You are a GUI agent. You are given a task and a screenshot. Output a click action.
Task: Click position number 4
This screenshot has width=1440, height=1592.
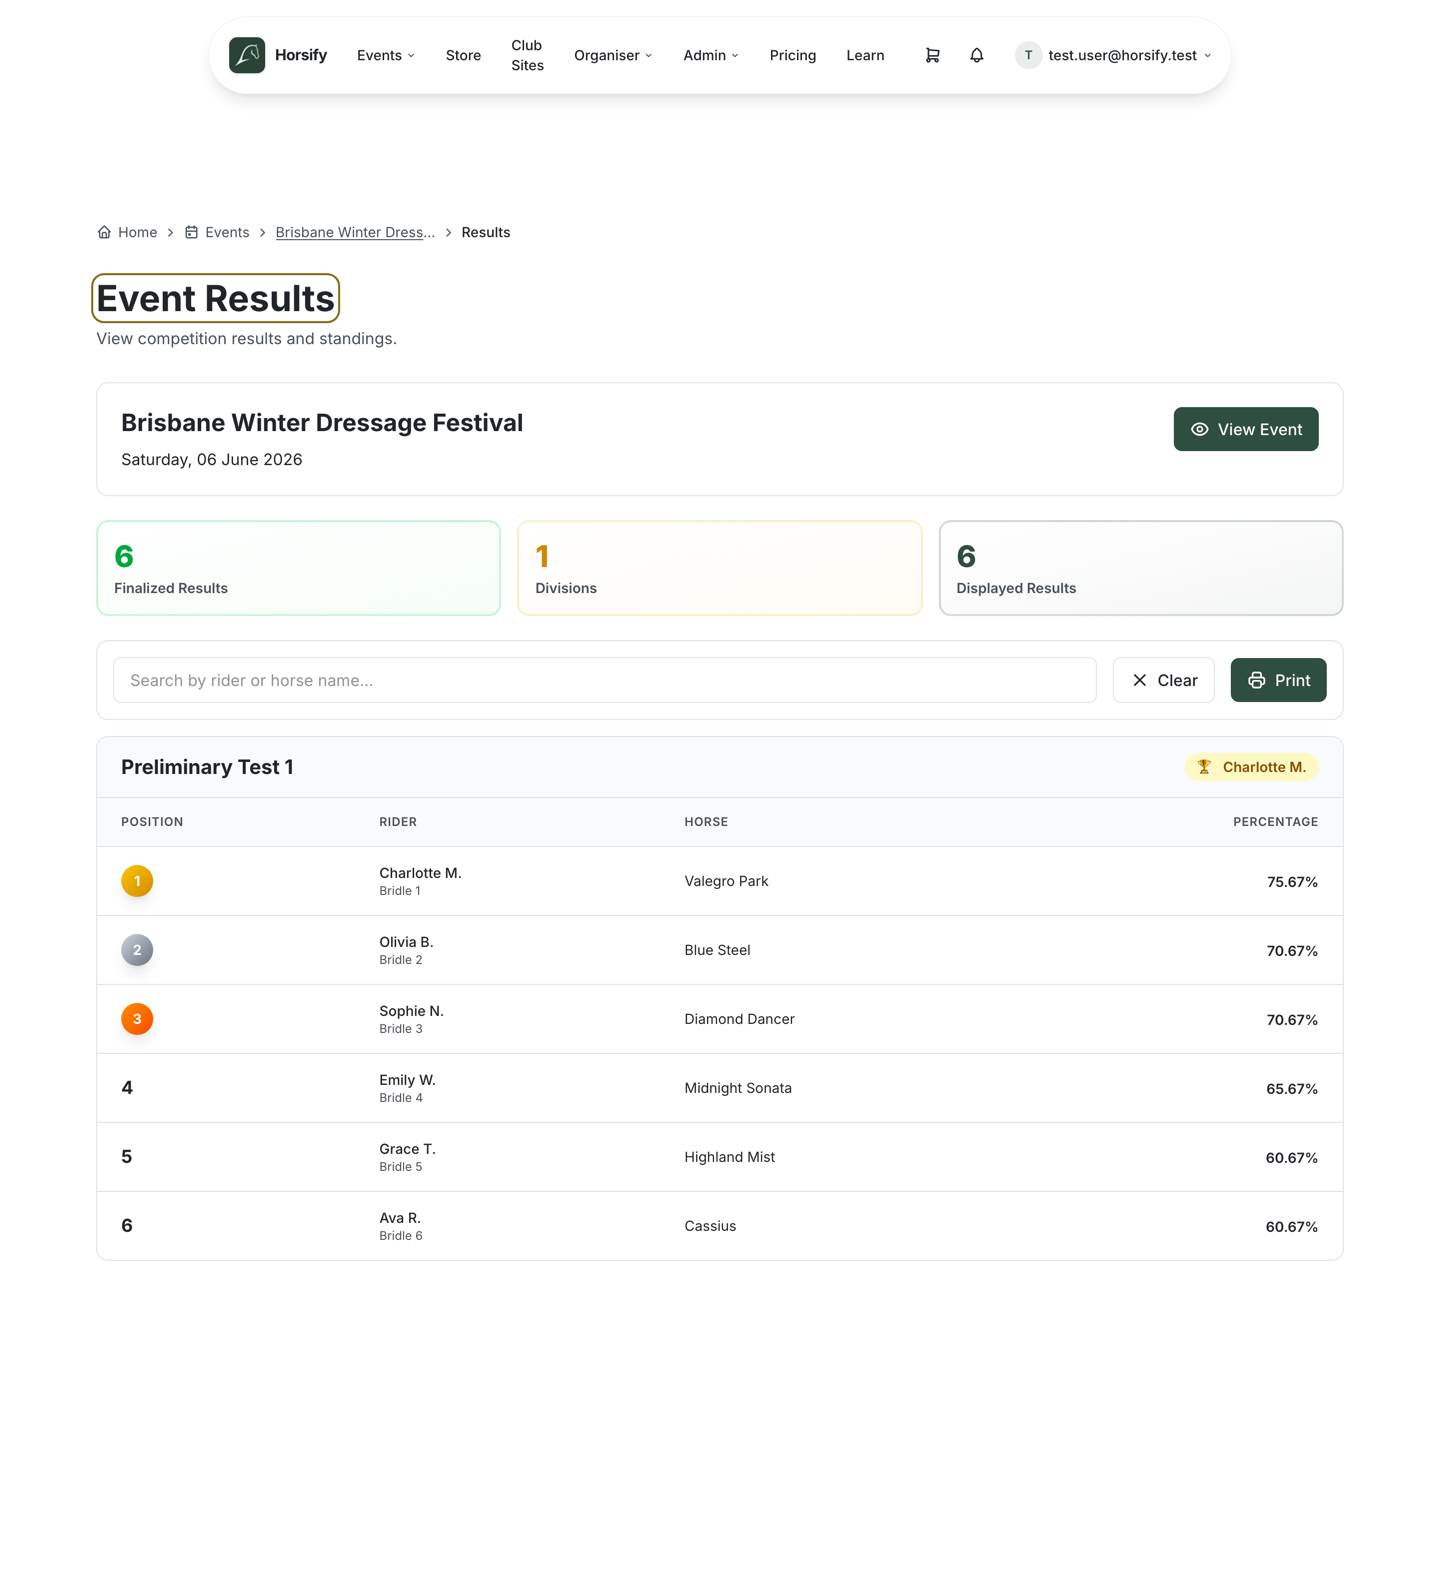click(x=127, y=1088)
